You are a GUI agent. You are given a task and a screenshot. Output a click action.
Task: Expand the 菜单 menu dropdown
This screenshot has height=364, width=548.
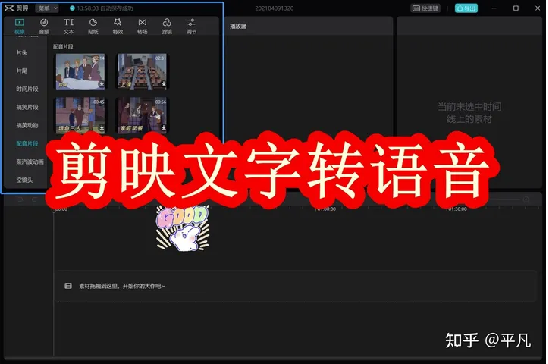(47, 8)
